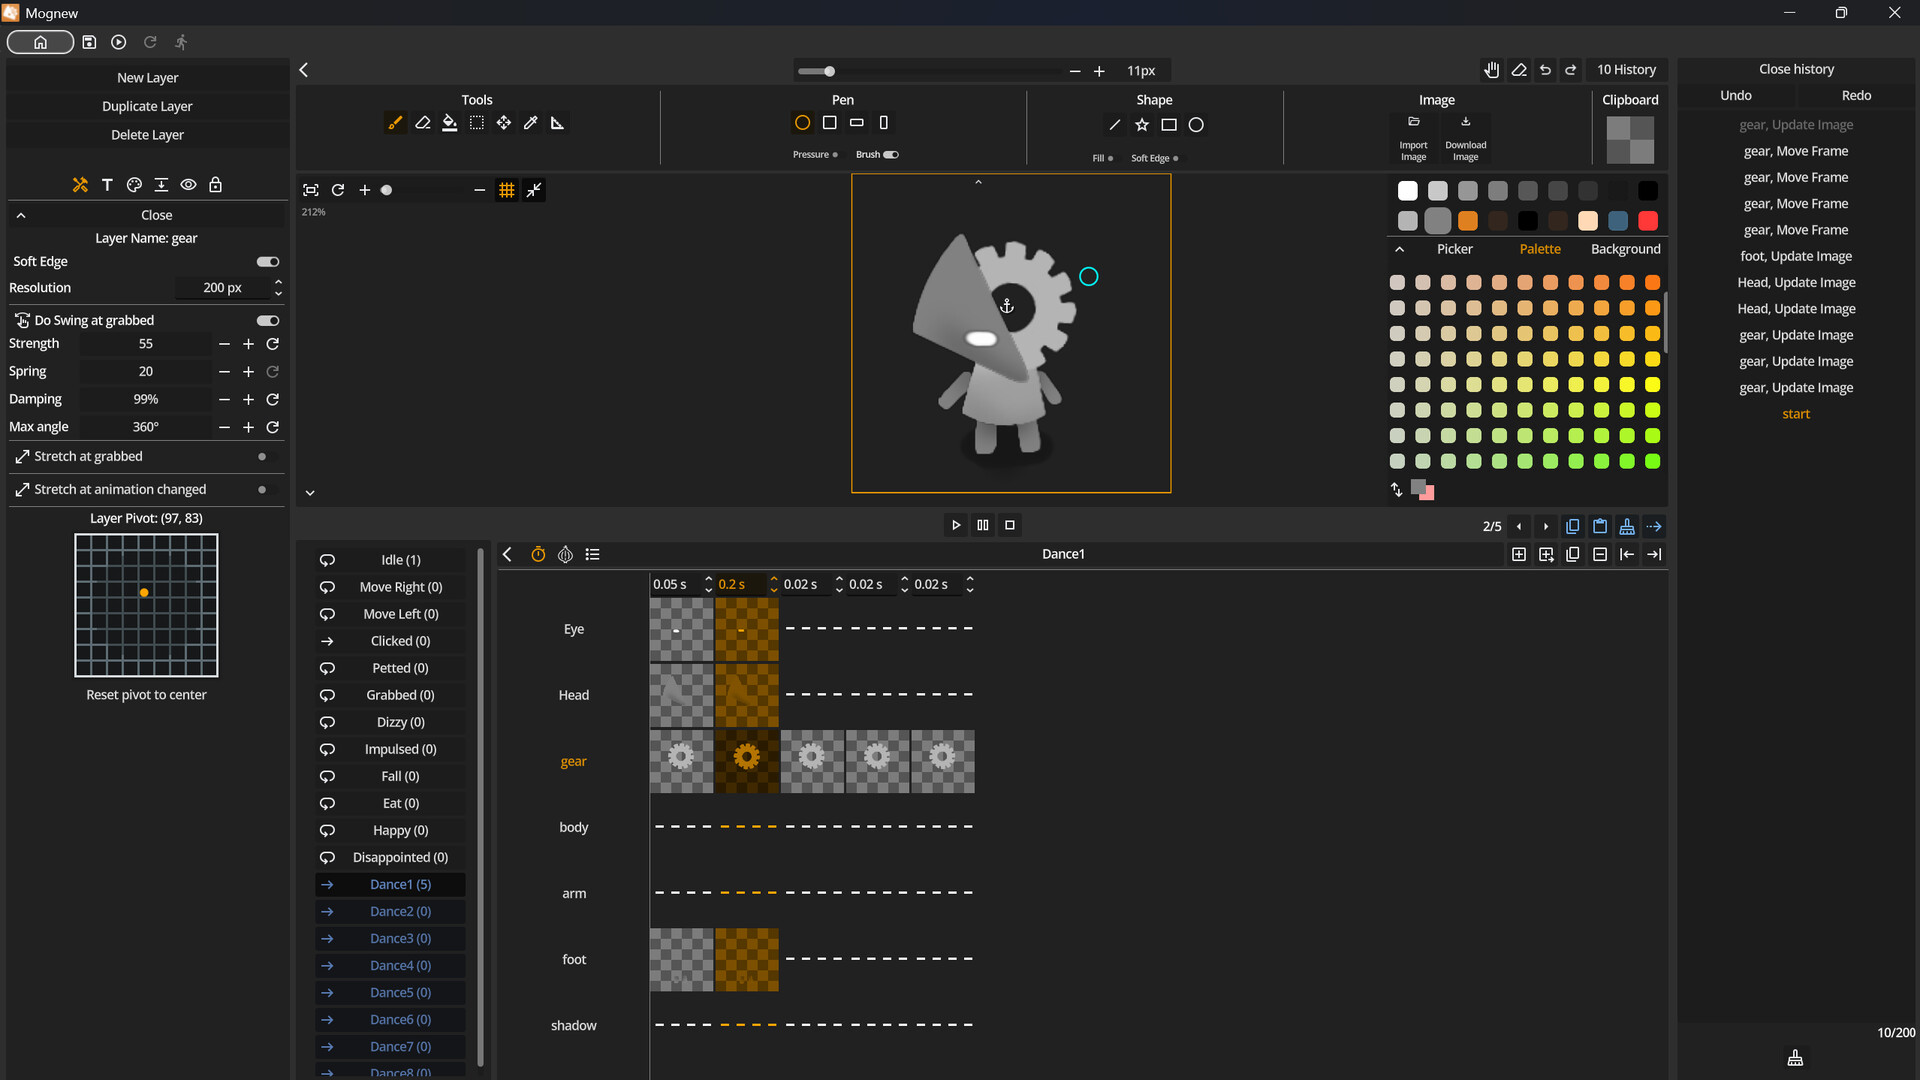This screenshot has height=1080, width=1920.
Task: Choose the square pen tip
Action: (x=829, y=123)
